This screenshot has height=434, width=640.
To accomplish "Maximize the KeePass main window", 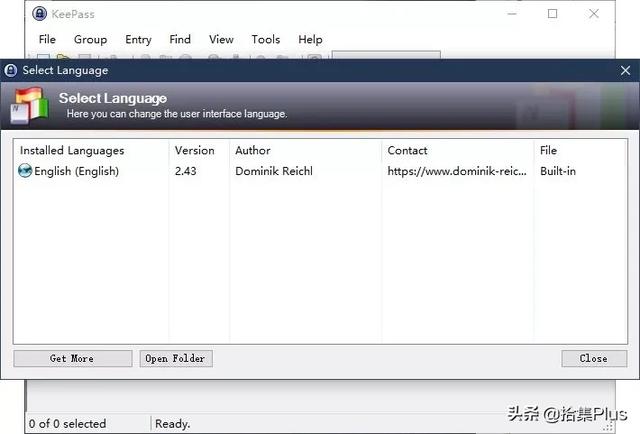I will pos(552,14).
